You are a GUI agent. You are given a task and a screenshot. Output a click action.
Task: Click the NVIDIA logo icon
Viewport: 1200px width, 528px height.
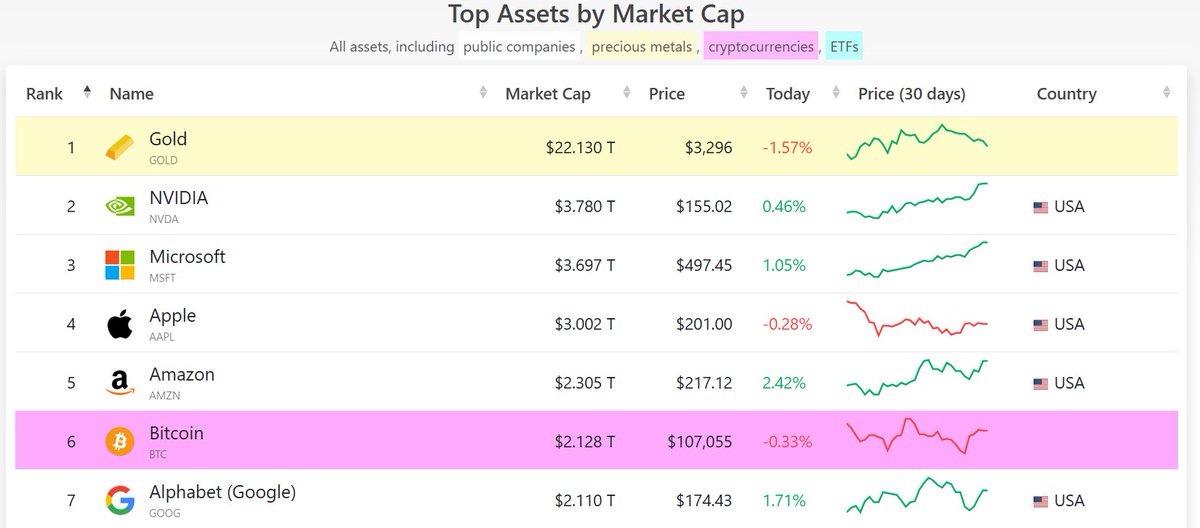(x=119, y=207)
